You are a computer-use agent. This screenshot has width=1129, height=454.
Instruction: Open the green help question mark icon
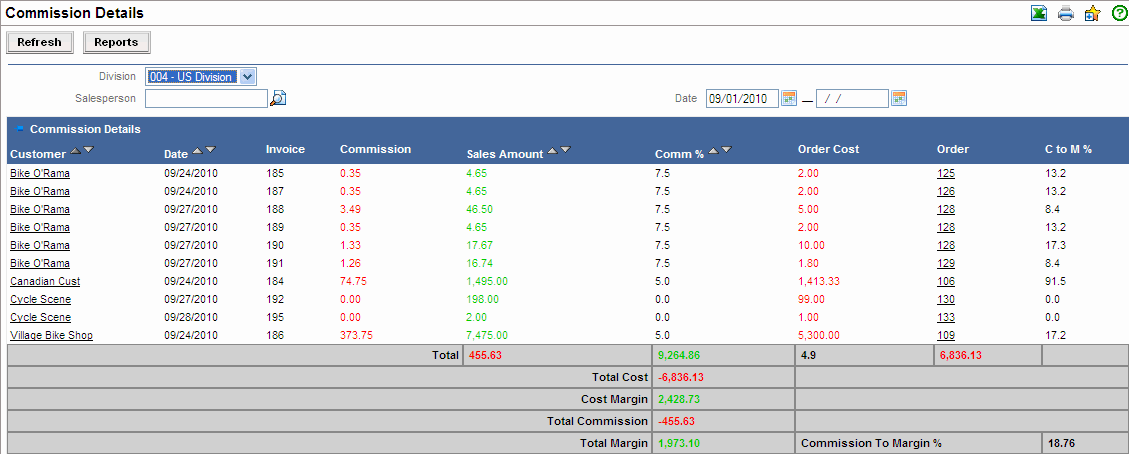pos(1119,14)
